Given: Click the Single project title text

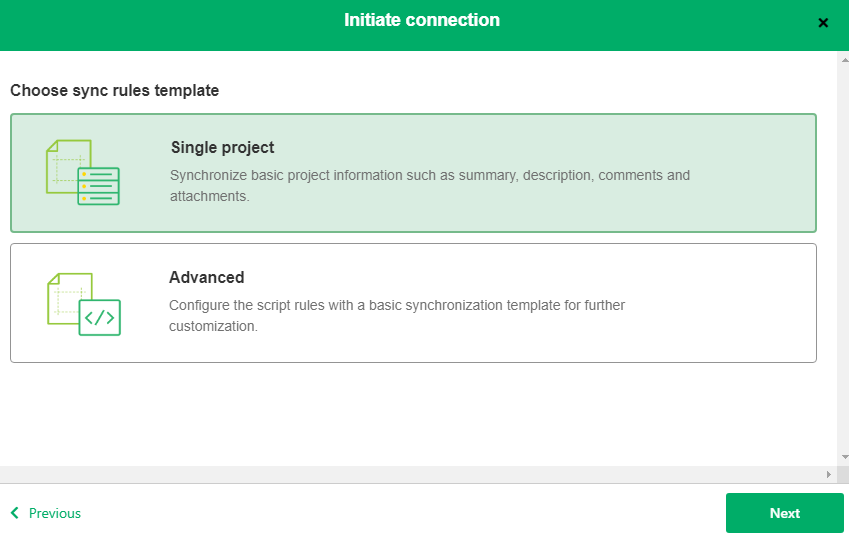Looking at the screenshot, I should (x=222, y=148).
